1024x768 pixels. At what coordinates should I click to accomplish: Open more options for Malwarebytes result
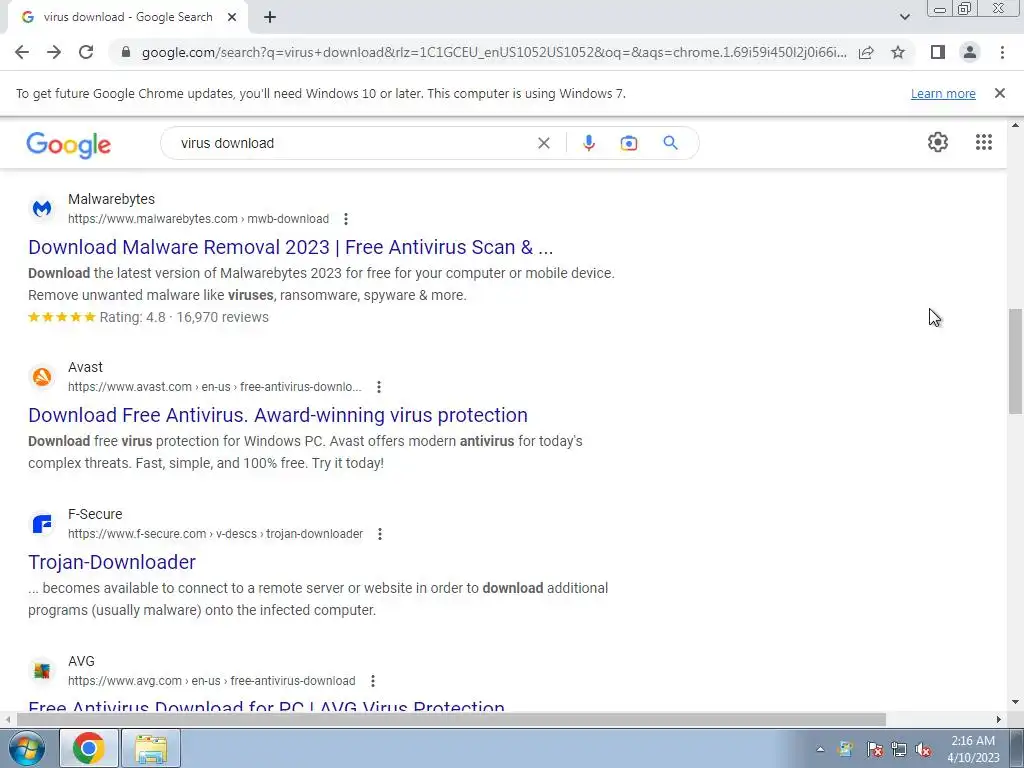tap(345, 219)
